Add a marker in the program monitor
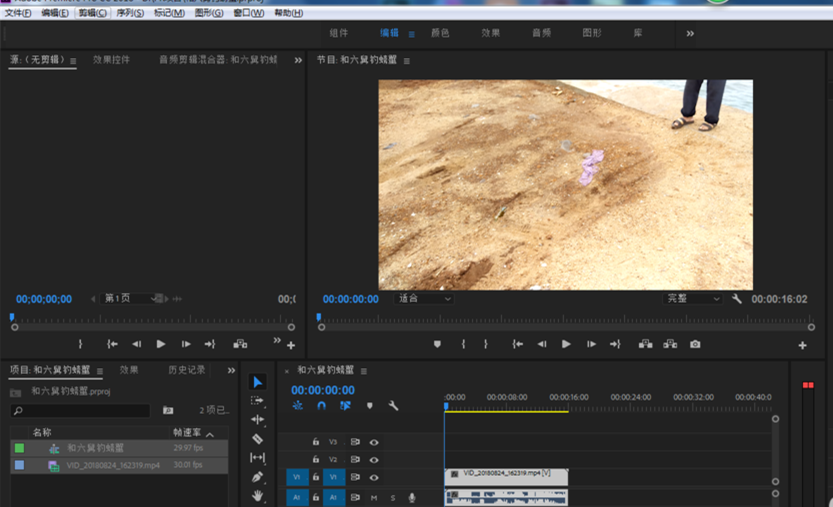833x507 pixels. pos(437,344)
